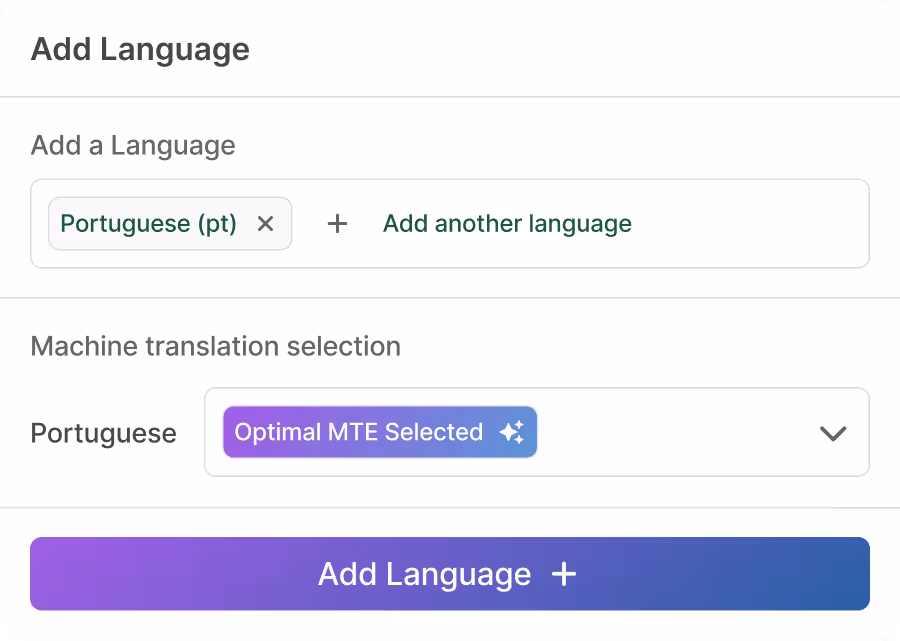Remove the Portuguese (pt) chip via X
900x641 pixels.
coord(265,224)
